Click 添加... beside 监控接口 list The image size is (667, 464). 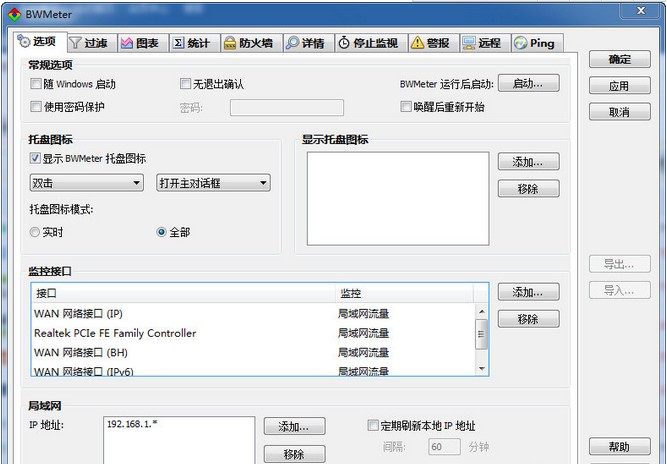coord(528,292)
